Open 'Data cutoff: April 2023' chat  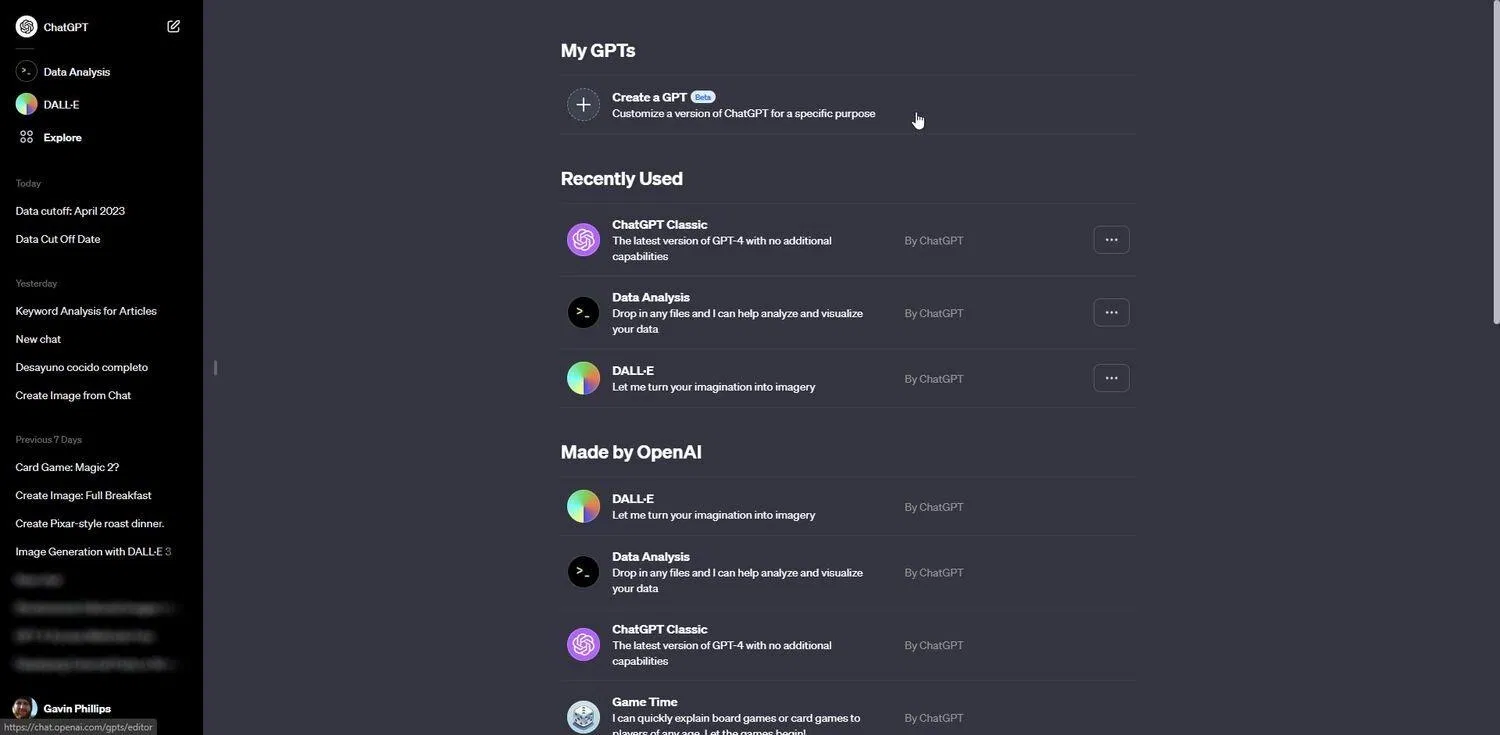point(70,211)
